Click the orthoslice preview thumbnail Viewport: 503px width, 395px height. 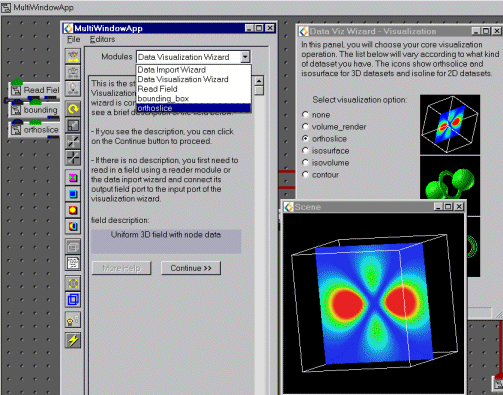(450, 125)
